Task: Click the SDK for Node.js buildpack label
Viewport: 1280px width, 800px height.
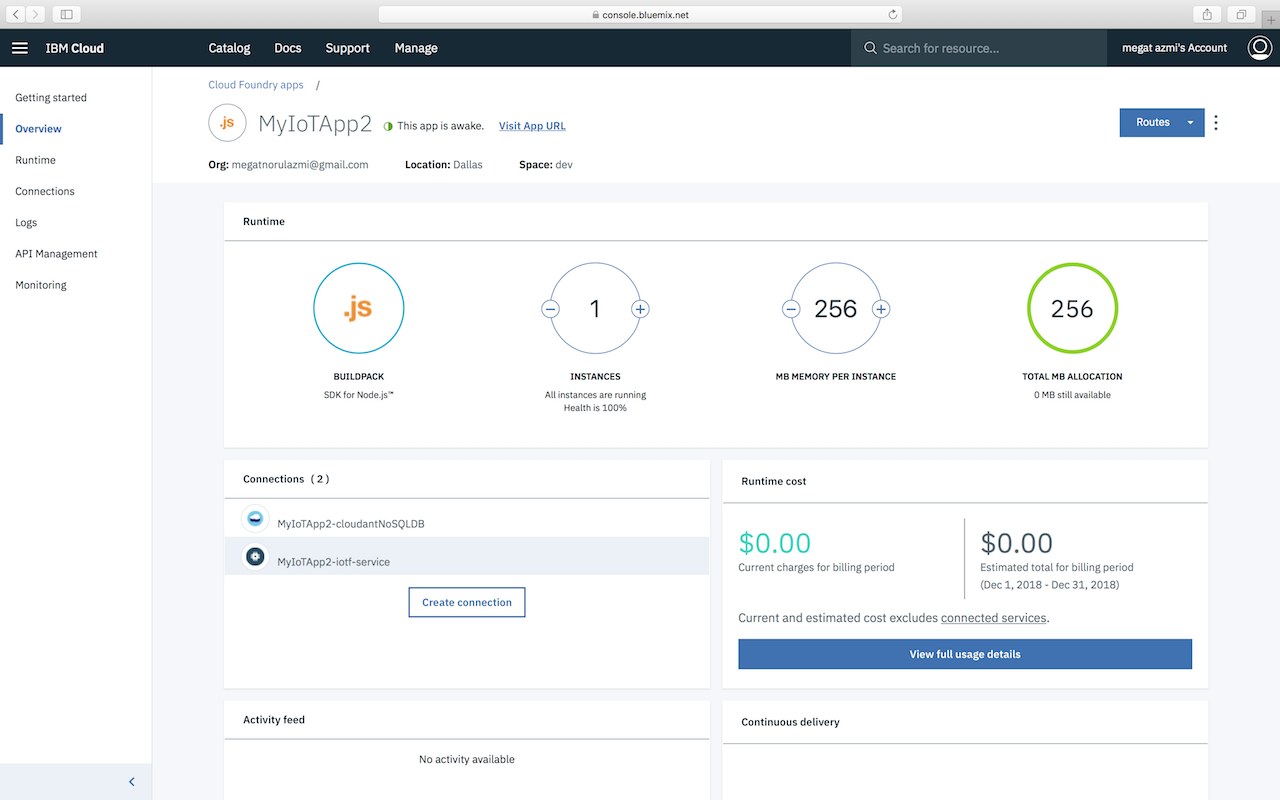Action: (358, 394)
